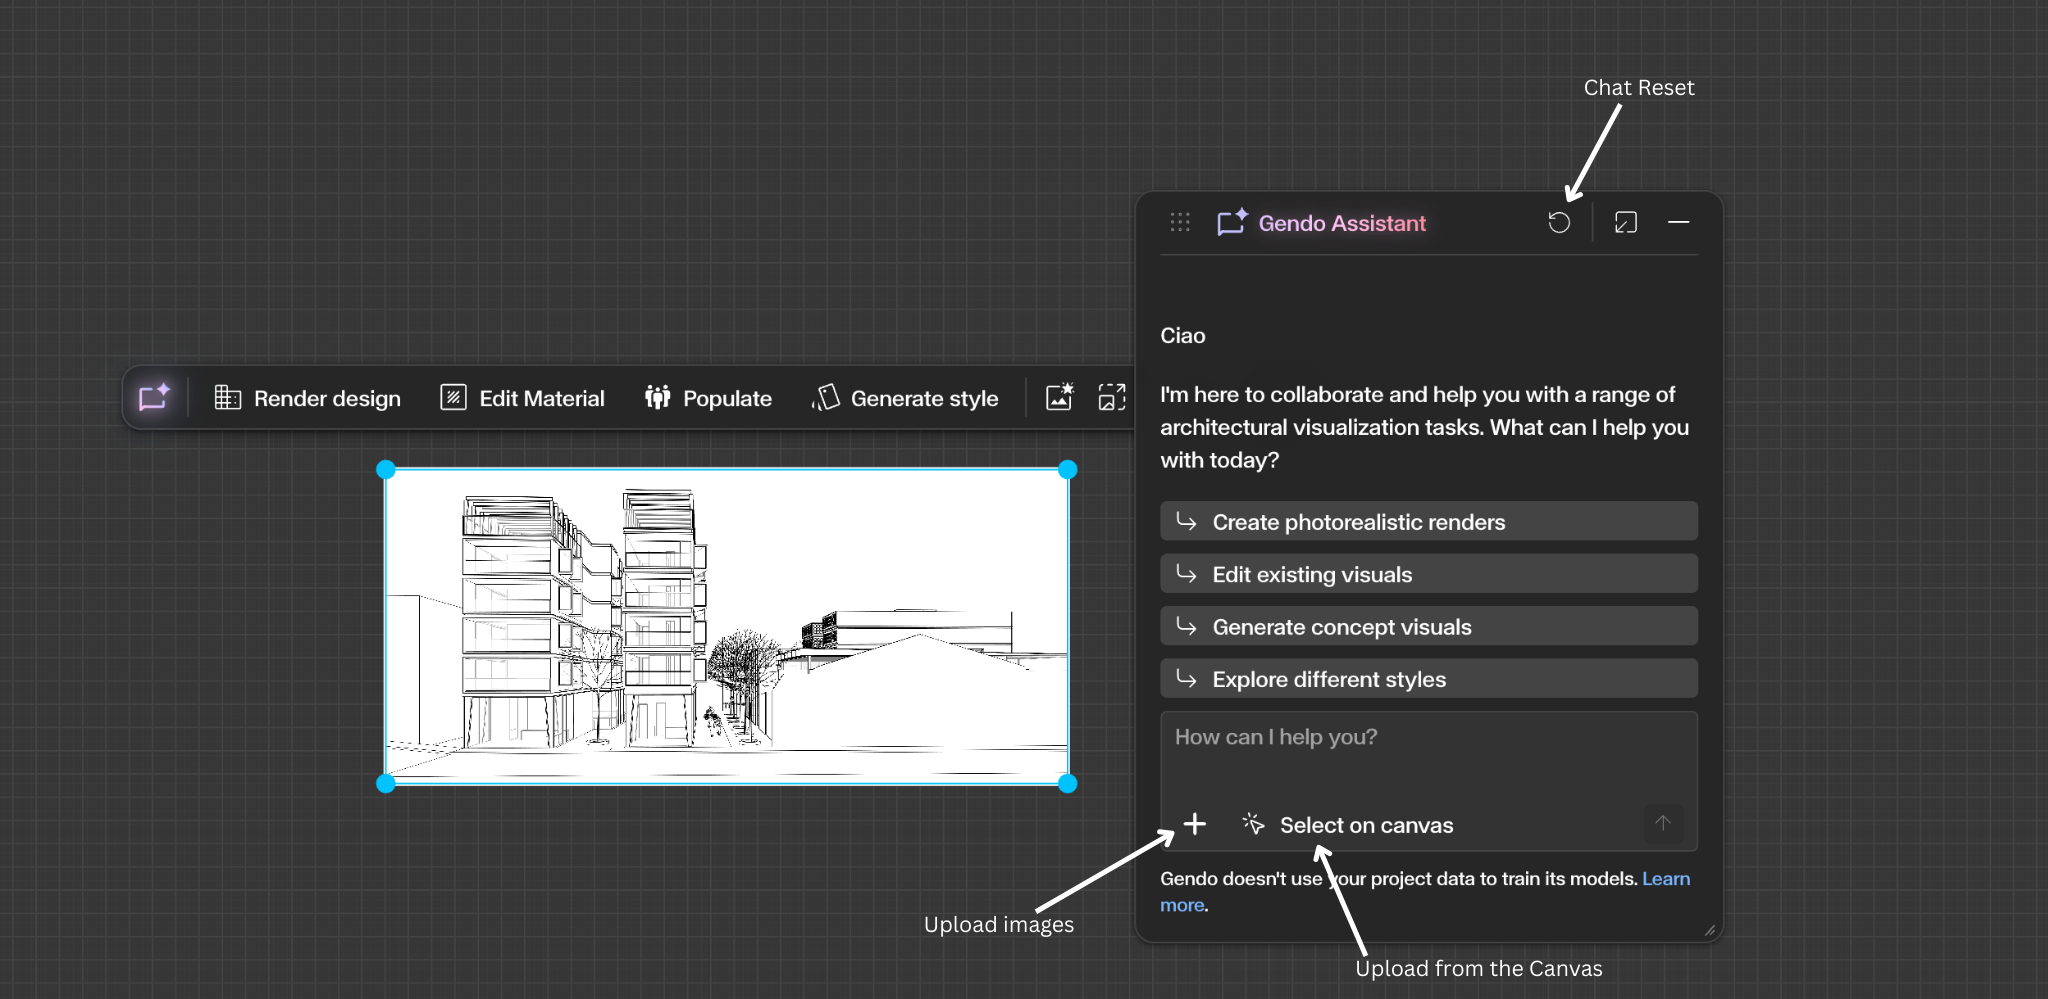2048x999 pixels.
Task: Pick Explore different styles suggestion
Action: click(1428, 679)
